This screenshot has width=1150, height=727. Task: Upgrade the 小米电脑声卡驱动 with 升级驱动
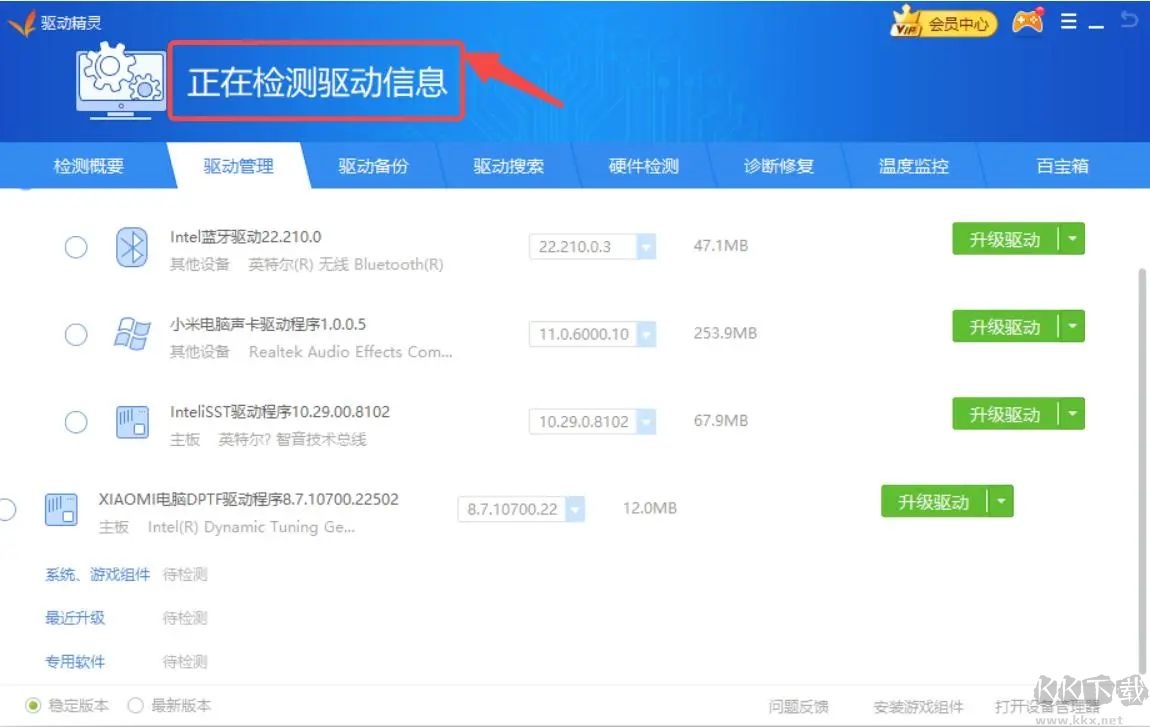coord(1005,326)
